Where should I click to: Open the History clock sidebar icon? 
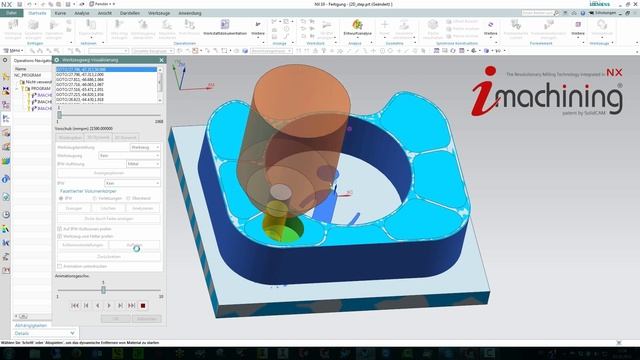point(6,215)
